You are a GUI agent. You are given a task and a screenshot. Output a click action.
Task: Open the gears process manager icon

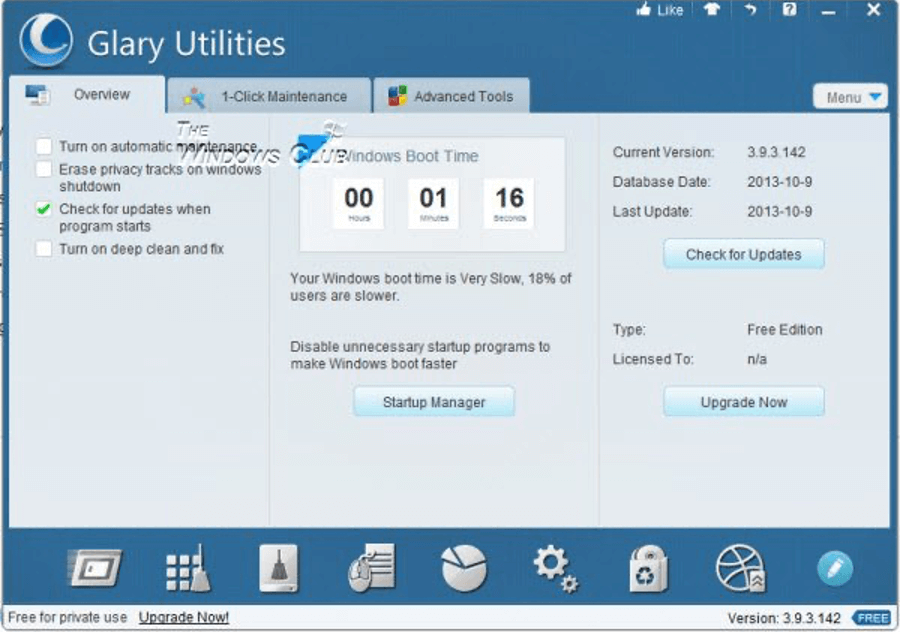555,568
